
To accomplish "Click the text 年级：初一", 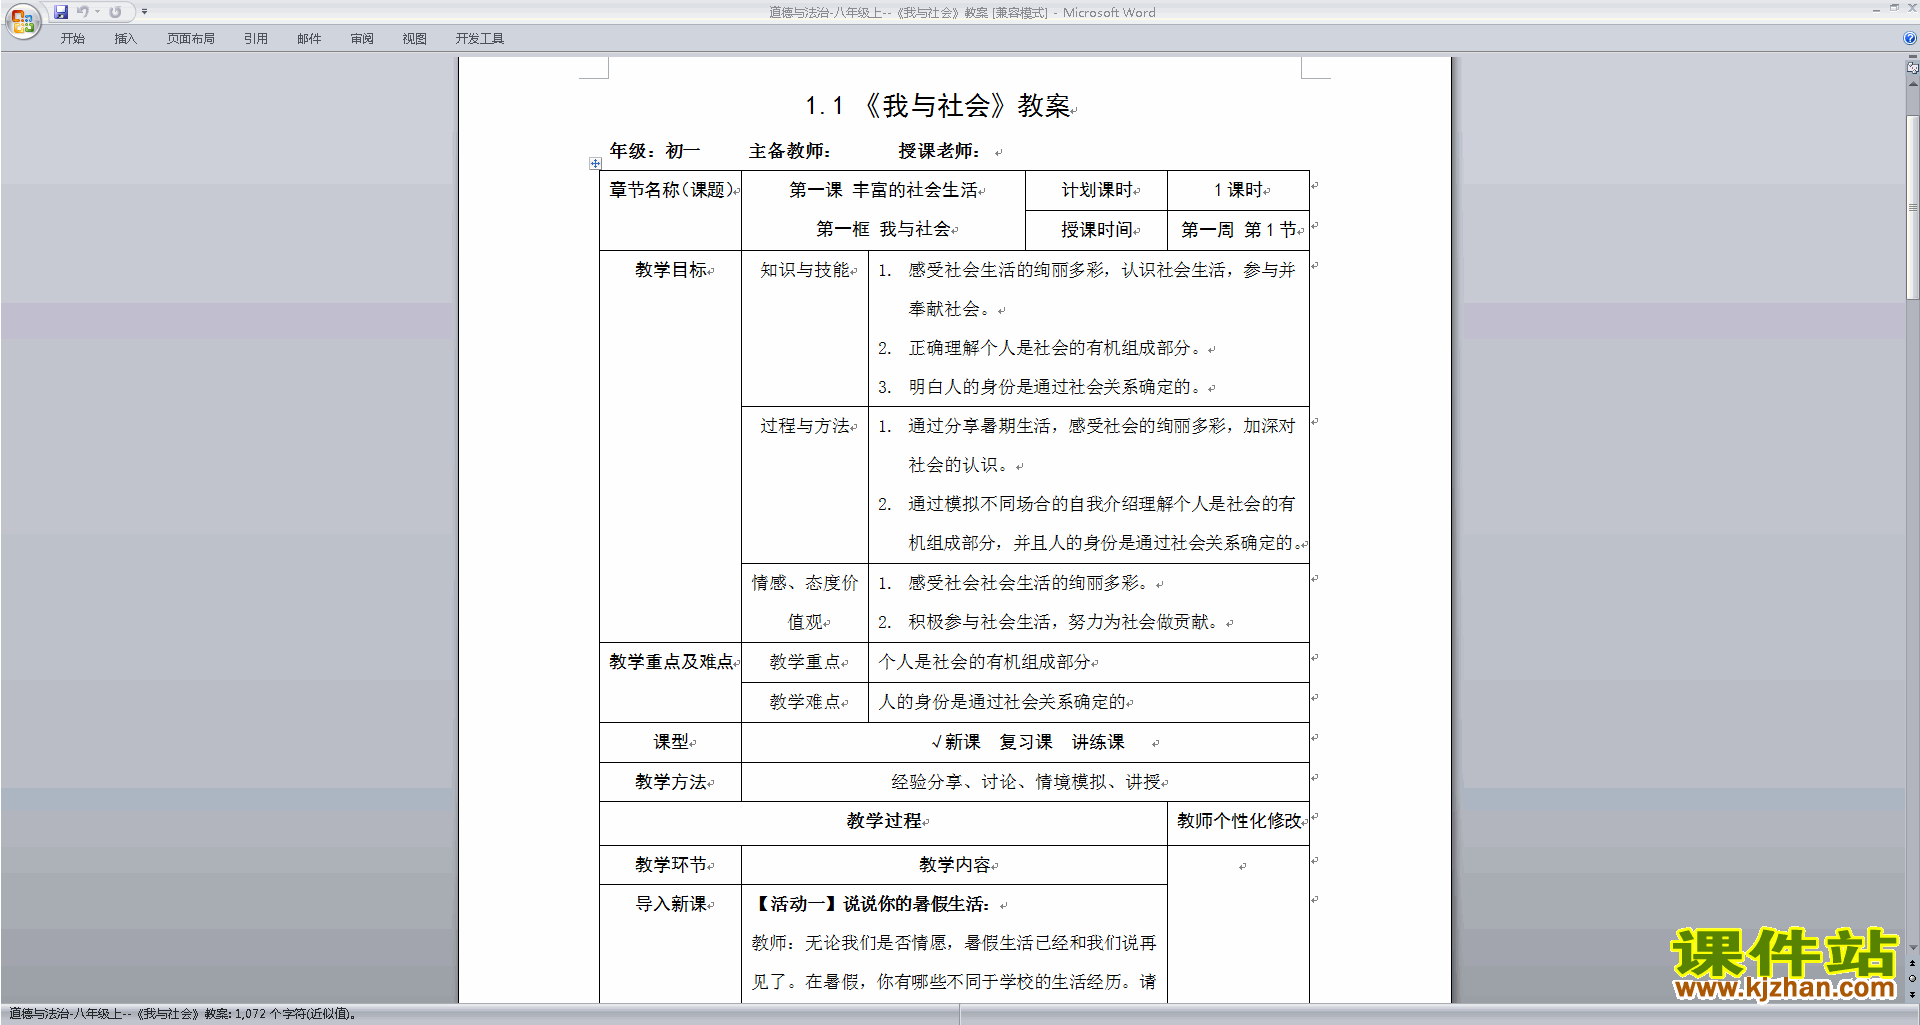I will point(655,151).
